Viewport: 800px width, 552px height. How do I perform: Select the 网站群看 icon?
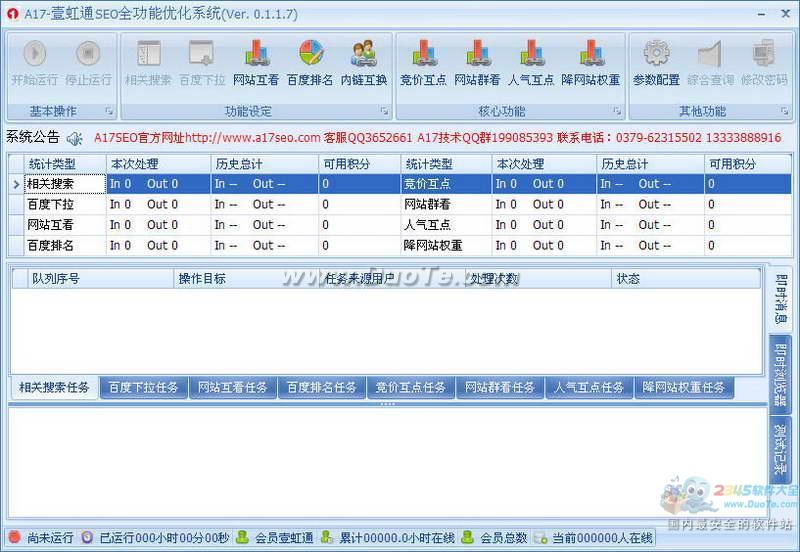click(477, 63)
